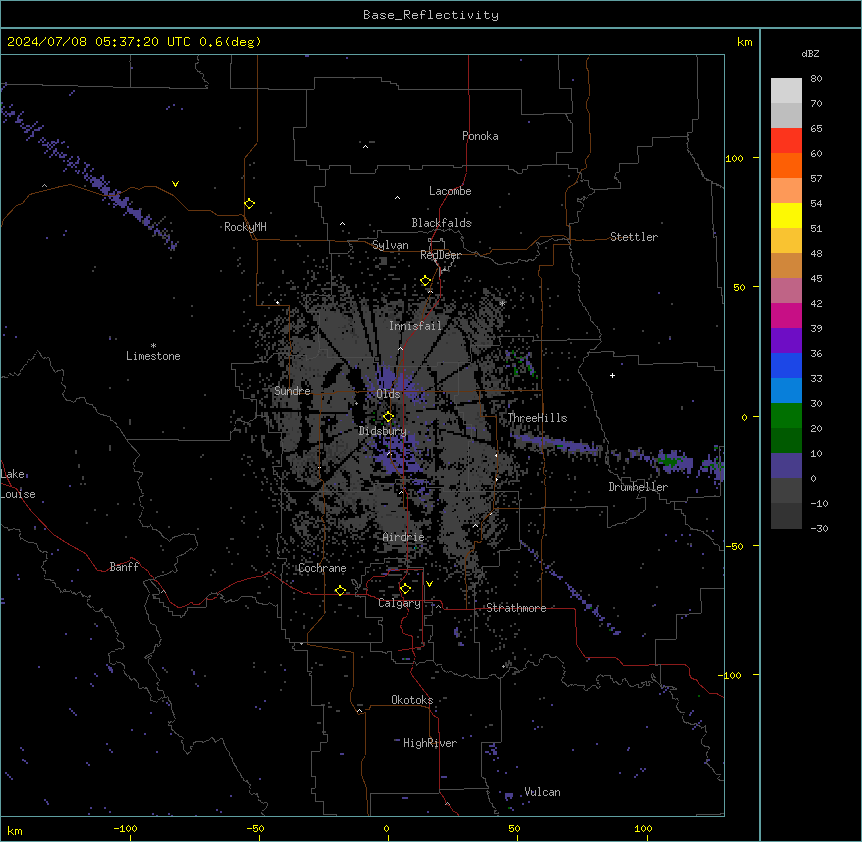Click the asterisk marker above Limestone
Viewport: 862px width, 842px height.
(153, 346)
